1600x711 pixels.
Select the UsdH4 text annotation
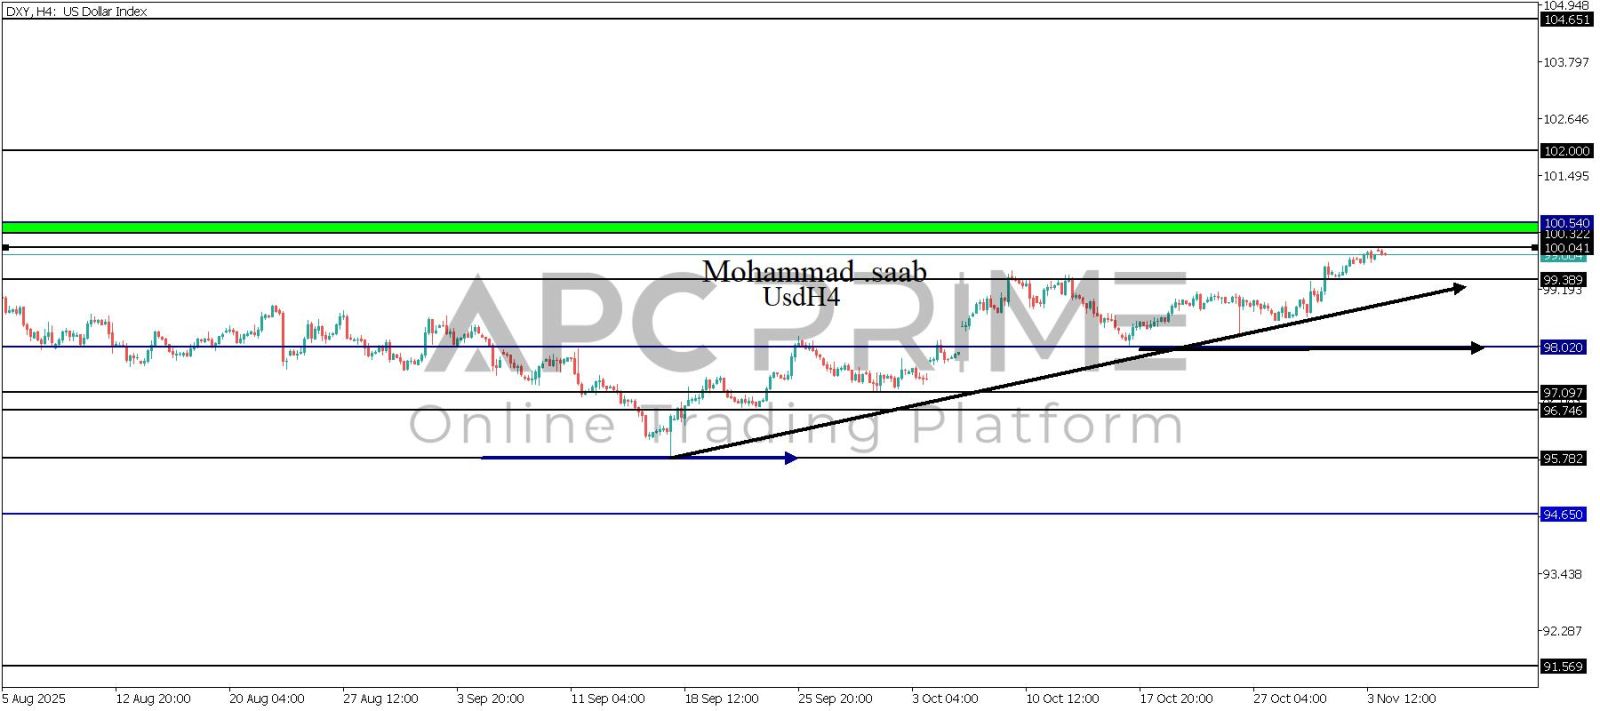pos(801,297)
